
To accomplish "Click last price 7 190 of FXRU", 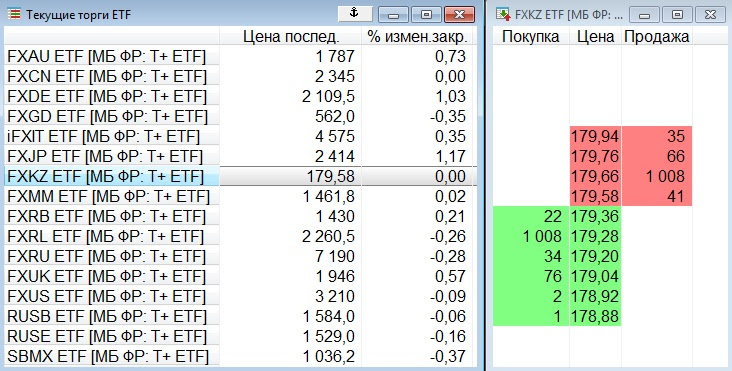I will (x=335, y=257).
